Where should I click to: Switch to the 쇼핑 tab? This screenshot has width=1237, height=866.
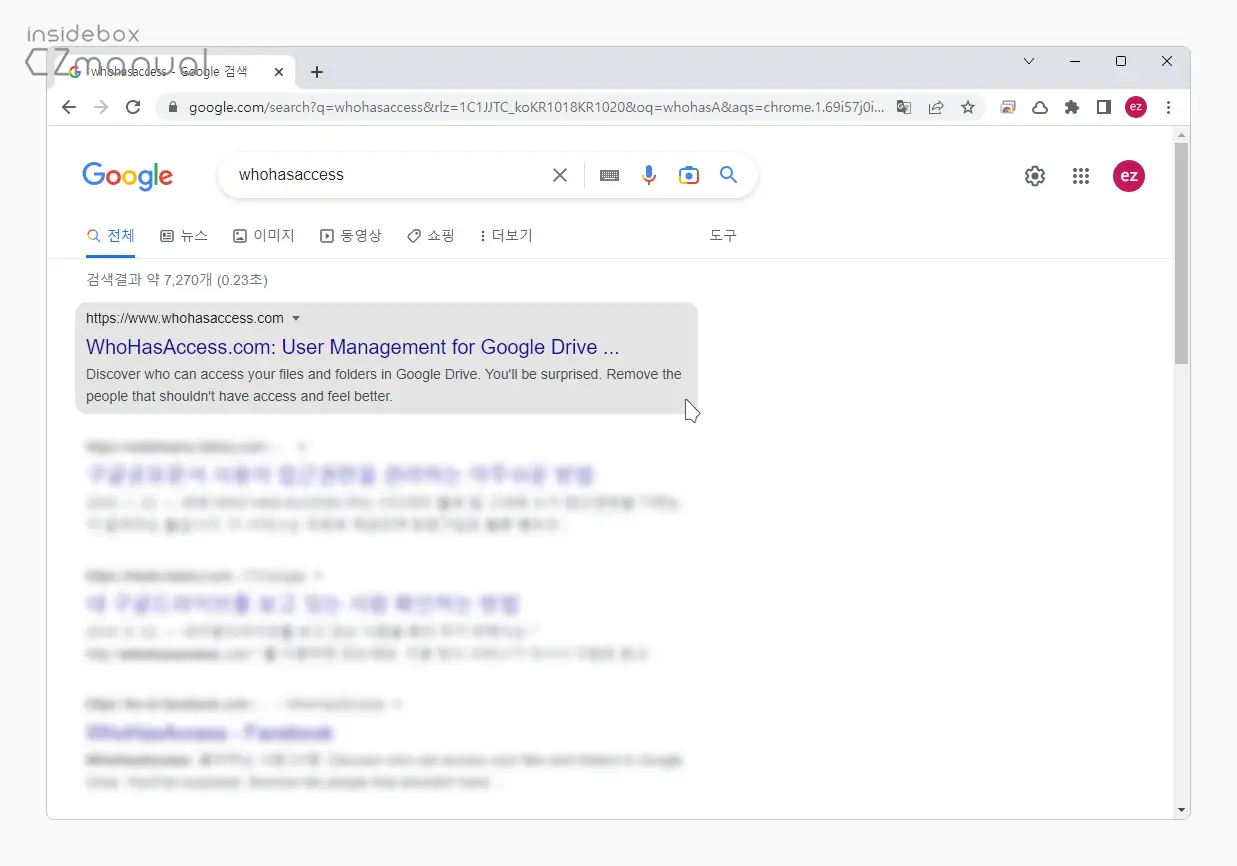431,236
